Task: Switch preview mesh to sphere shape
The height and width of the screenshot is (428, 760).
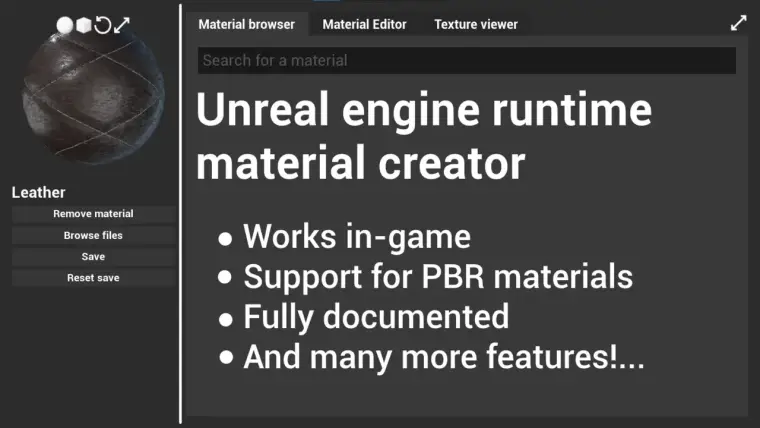Action: tap(65, 25)
